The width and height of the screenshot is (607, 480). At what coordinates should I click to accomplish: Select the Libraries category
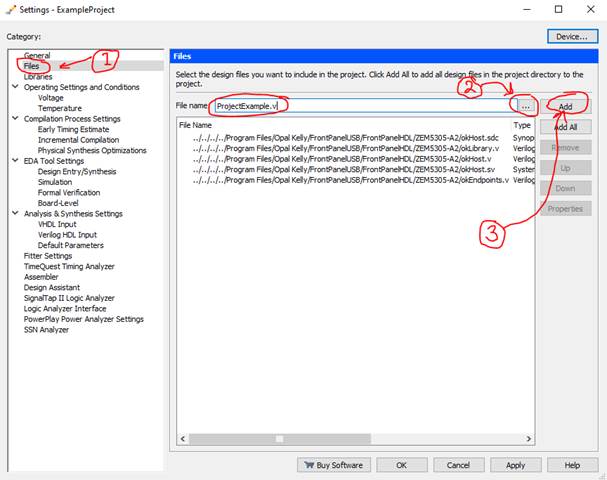[x=38, y=76]
